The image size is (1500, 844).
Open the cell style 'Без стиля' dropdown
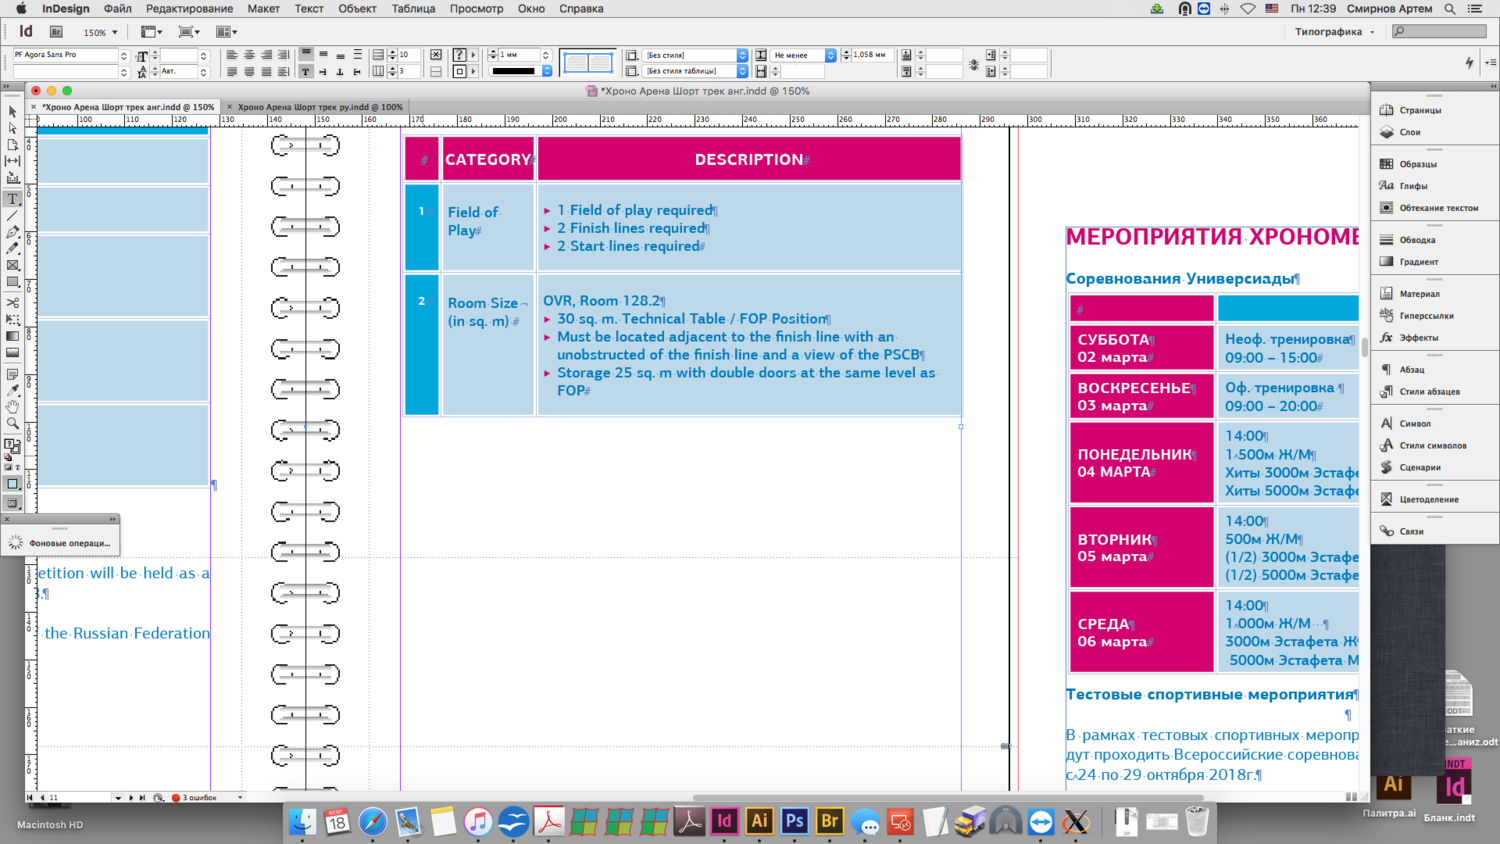[742, 55]
